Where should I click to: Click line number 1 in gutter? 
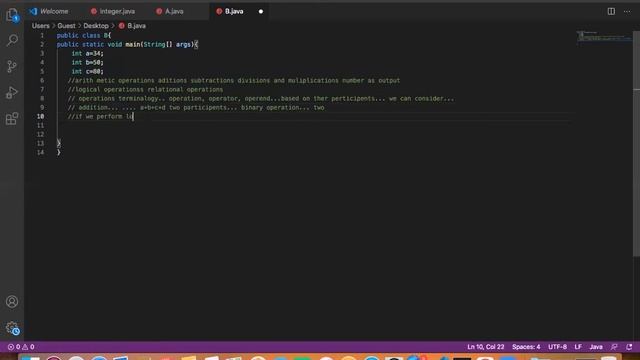point(42,36)
